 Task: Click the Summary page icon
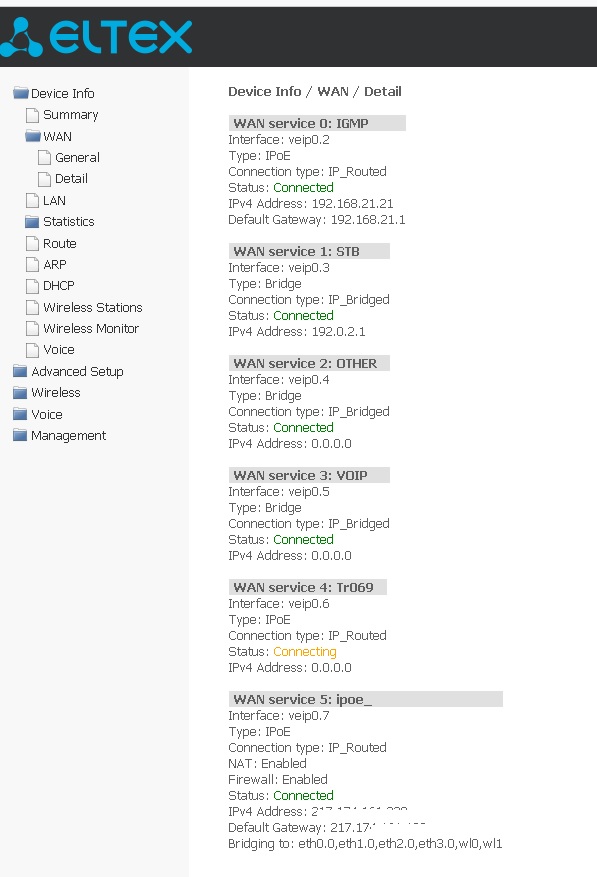pos(32,115)
